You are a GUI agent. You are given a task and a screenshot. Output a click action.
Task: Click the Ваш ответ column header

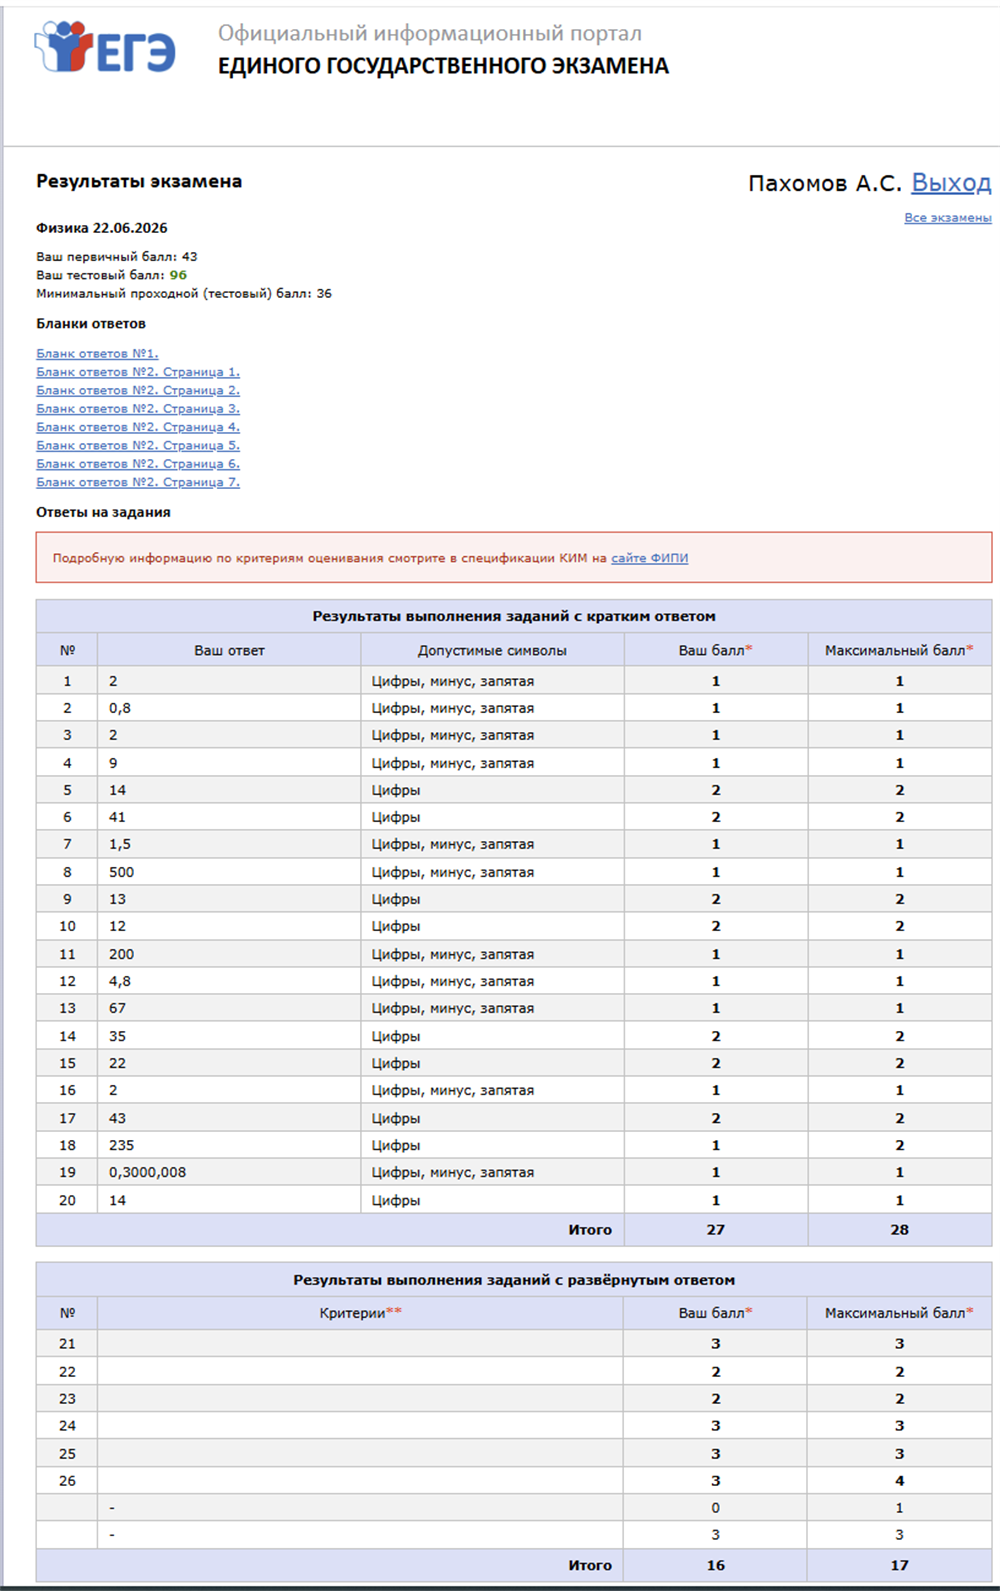coord(229,650)
